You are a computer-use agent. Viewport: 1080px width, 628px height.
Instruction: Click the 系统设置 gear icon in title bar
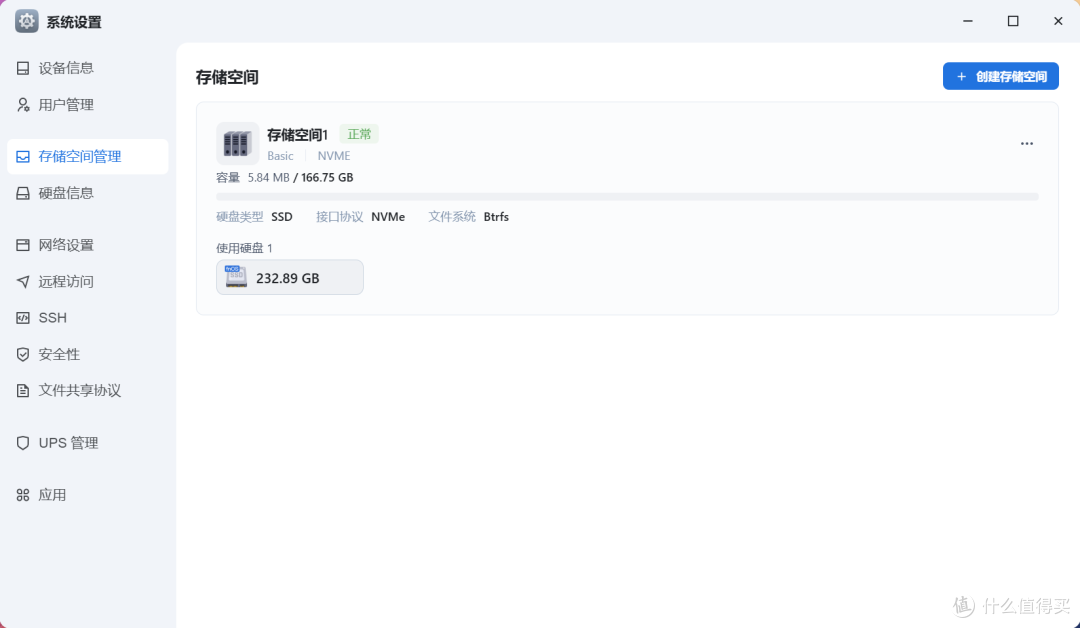click(x=27, y=21)
